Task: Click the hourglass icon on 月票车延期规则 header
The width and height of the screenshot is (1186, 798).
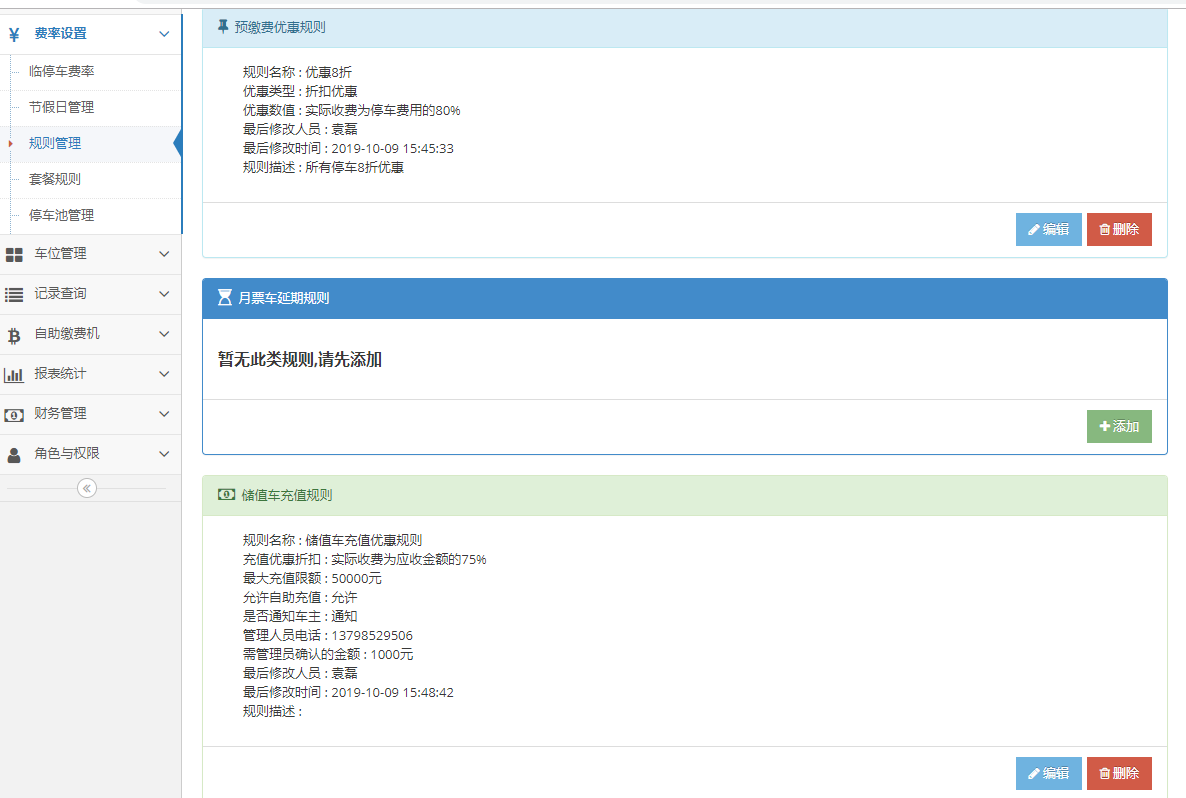Action: [222, 297]
